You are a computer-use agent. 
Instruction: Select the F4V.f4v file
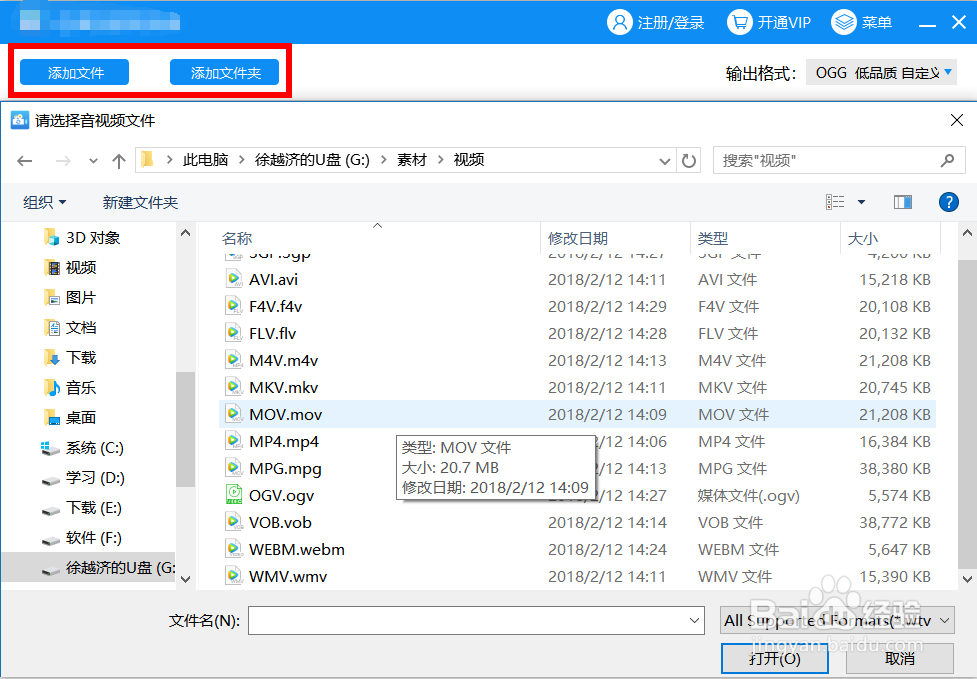coord(577,306)
